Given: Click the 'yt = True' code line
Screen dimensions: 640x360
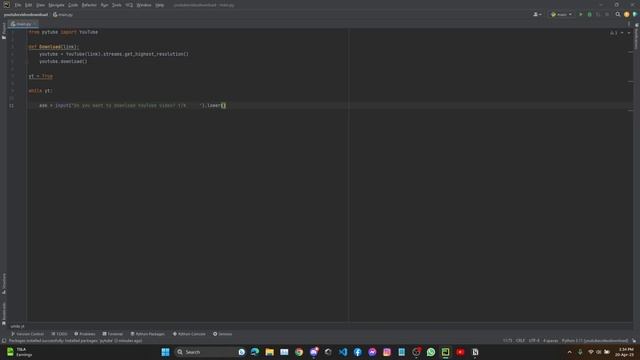Looking at the screenshot, I should tap(40, 76).
